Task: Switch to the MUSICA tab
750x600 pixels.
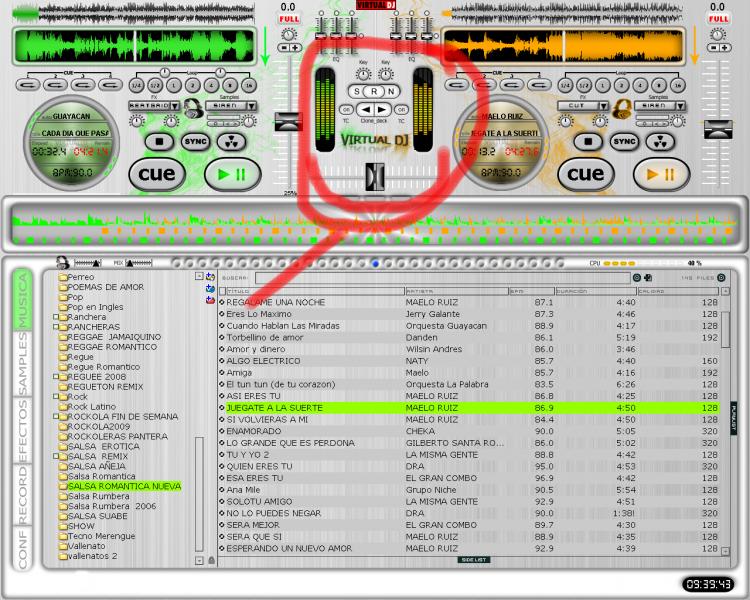Action: click(x=22, y=300)
